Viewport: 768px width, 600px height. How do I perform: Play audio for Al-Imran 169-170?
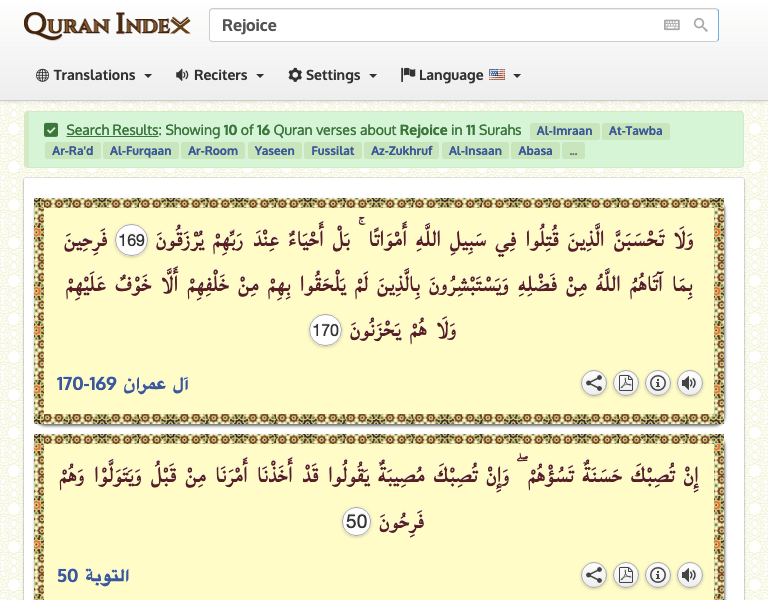688,383
